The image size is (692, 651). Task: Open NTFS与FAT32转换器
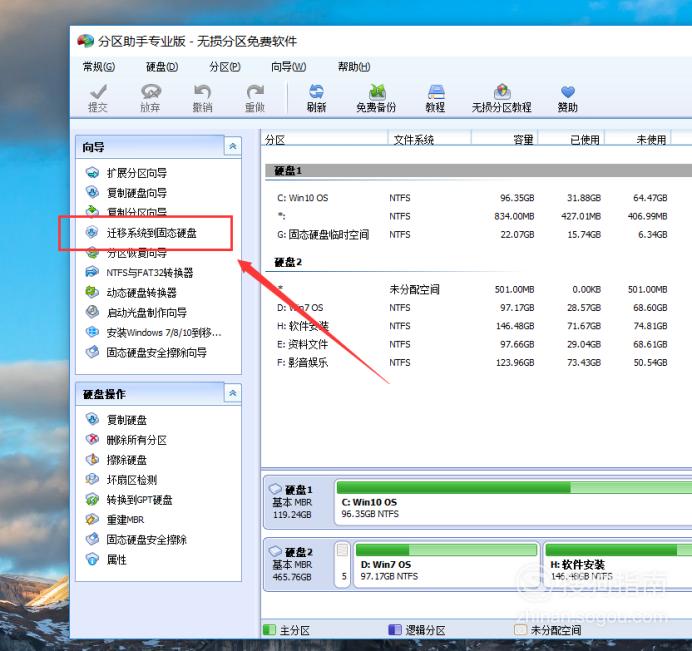(139, 272)
